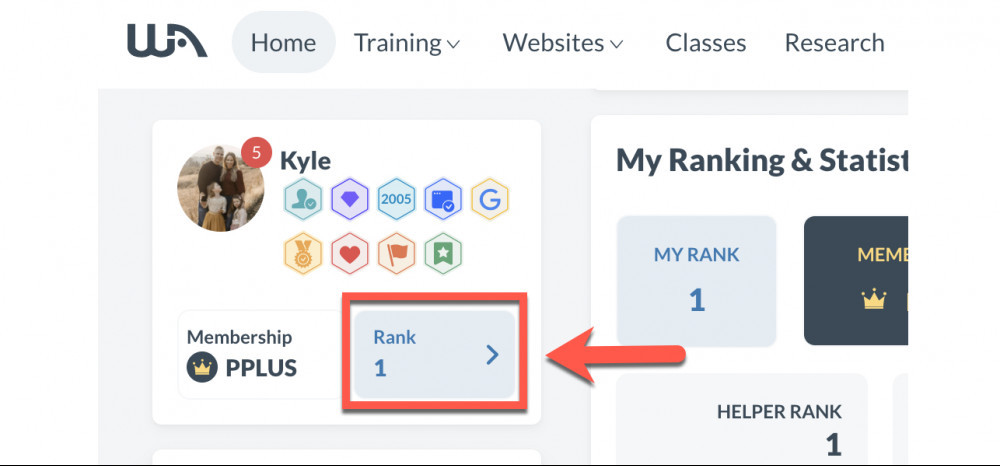Click the Membership PPLUS box

[x=261, y=354]
